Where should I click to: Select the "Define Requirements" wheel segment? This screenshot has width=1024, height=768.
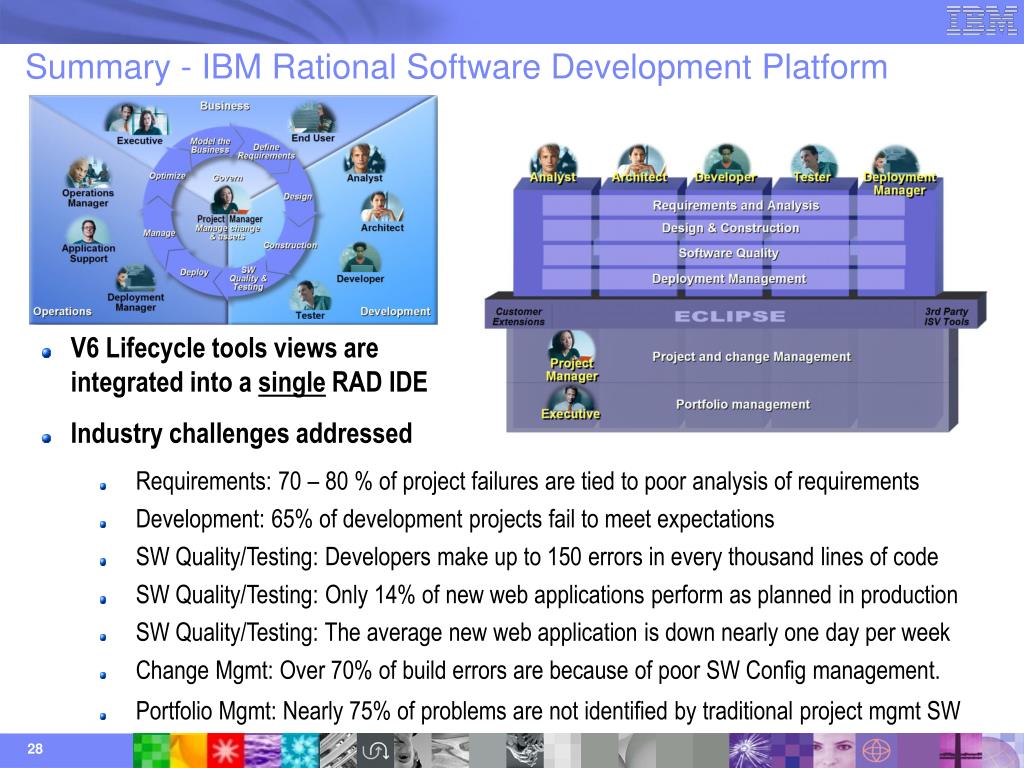tap(266, 152)
